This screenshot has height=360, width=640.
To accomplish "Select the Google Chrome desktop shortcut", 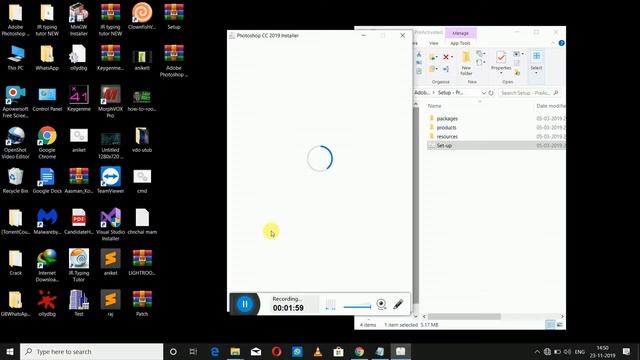I will click(47, 142).
